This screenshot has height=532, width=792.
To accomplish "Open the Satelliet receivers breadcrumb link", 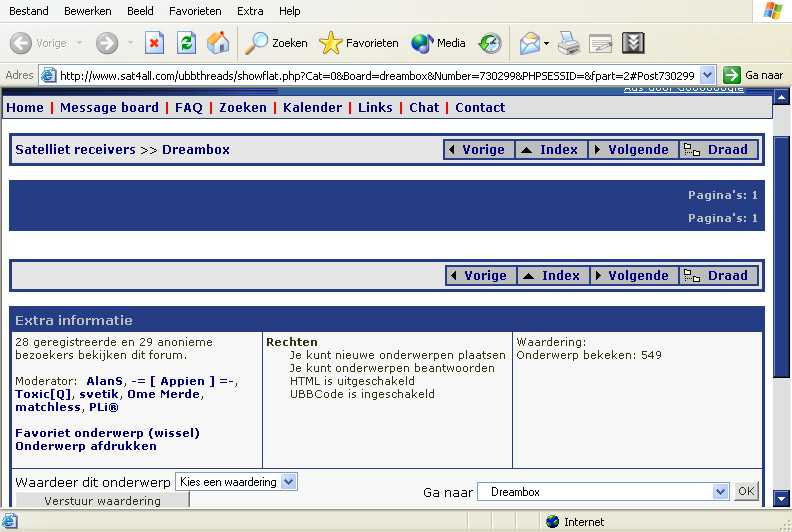I will point(75,150).
